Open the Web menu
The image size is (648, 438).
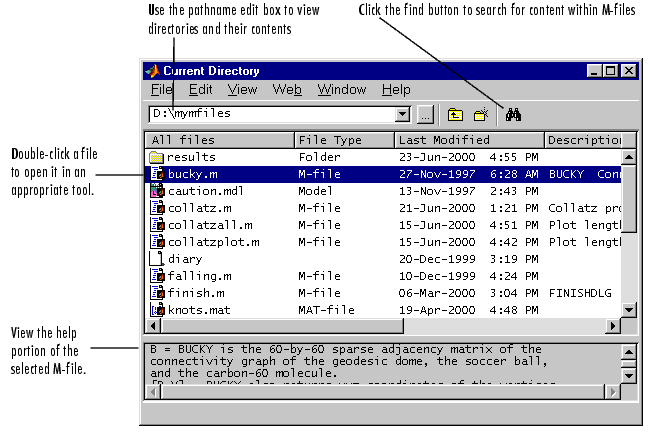click(287, 90)
